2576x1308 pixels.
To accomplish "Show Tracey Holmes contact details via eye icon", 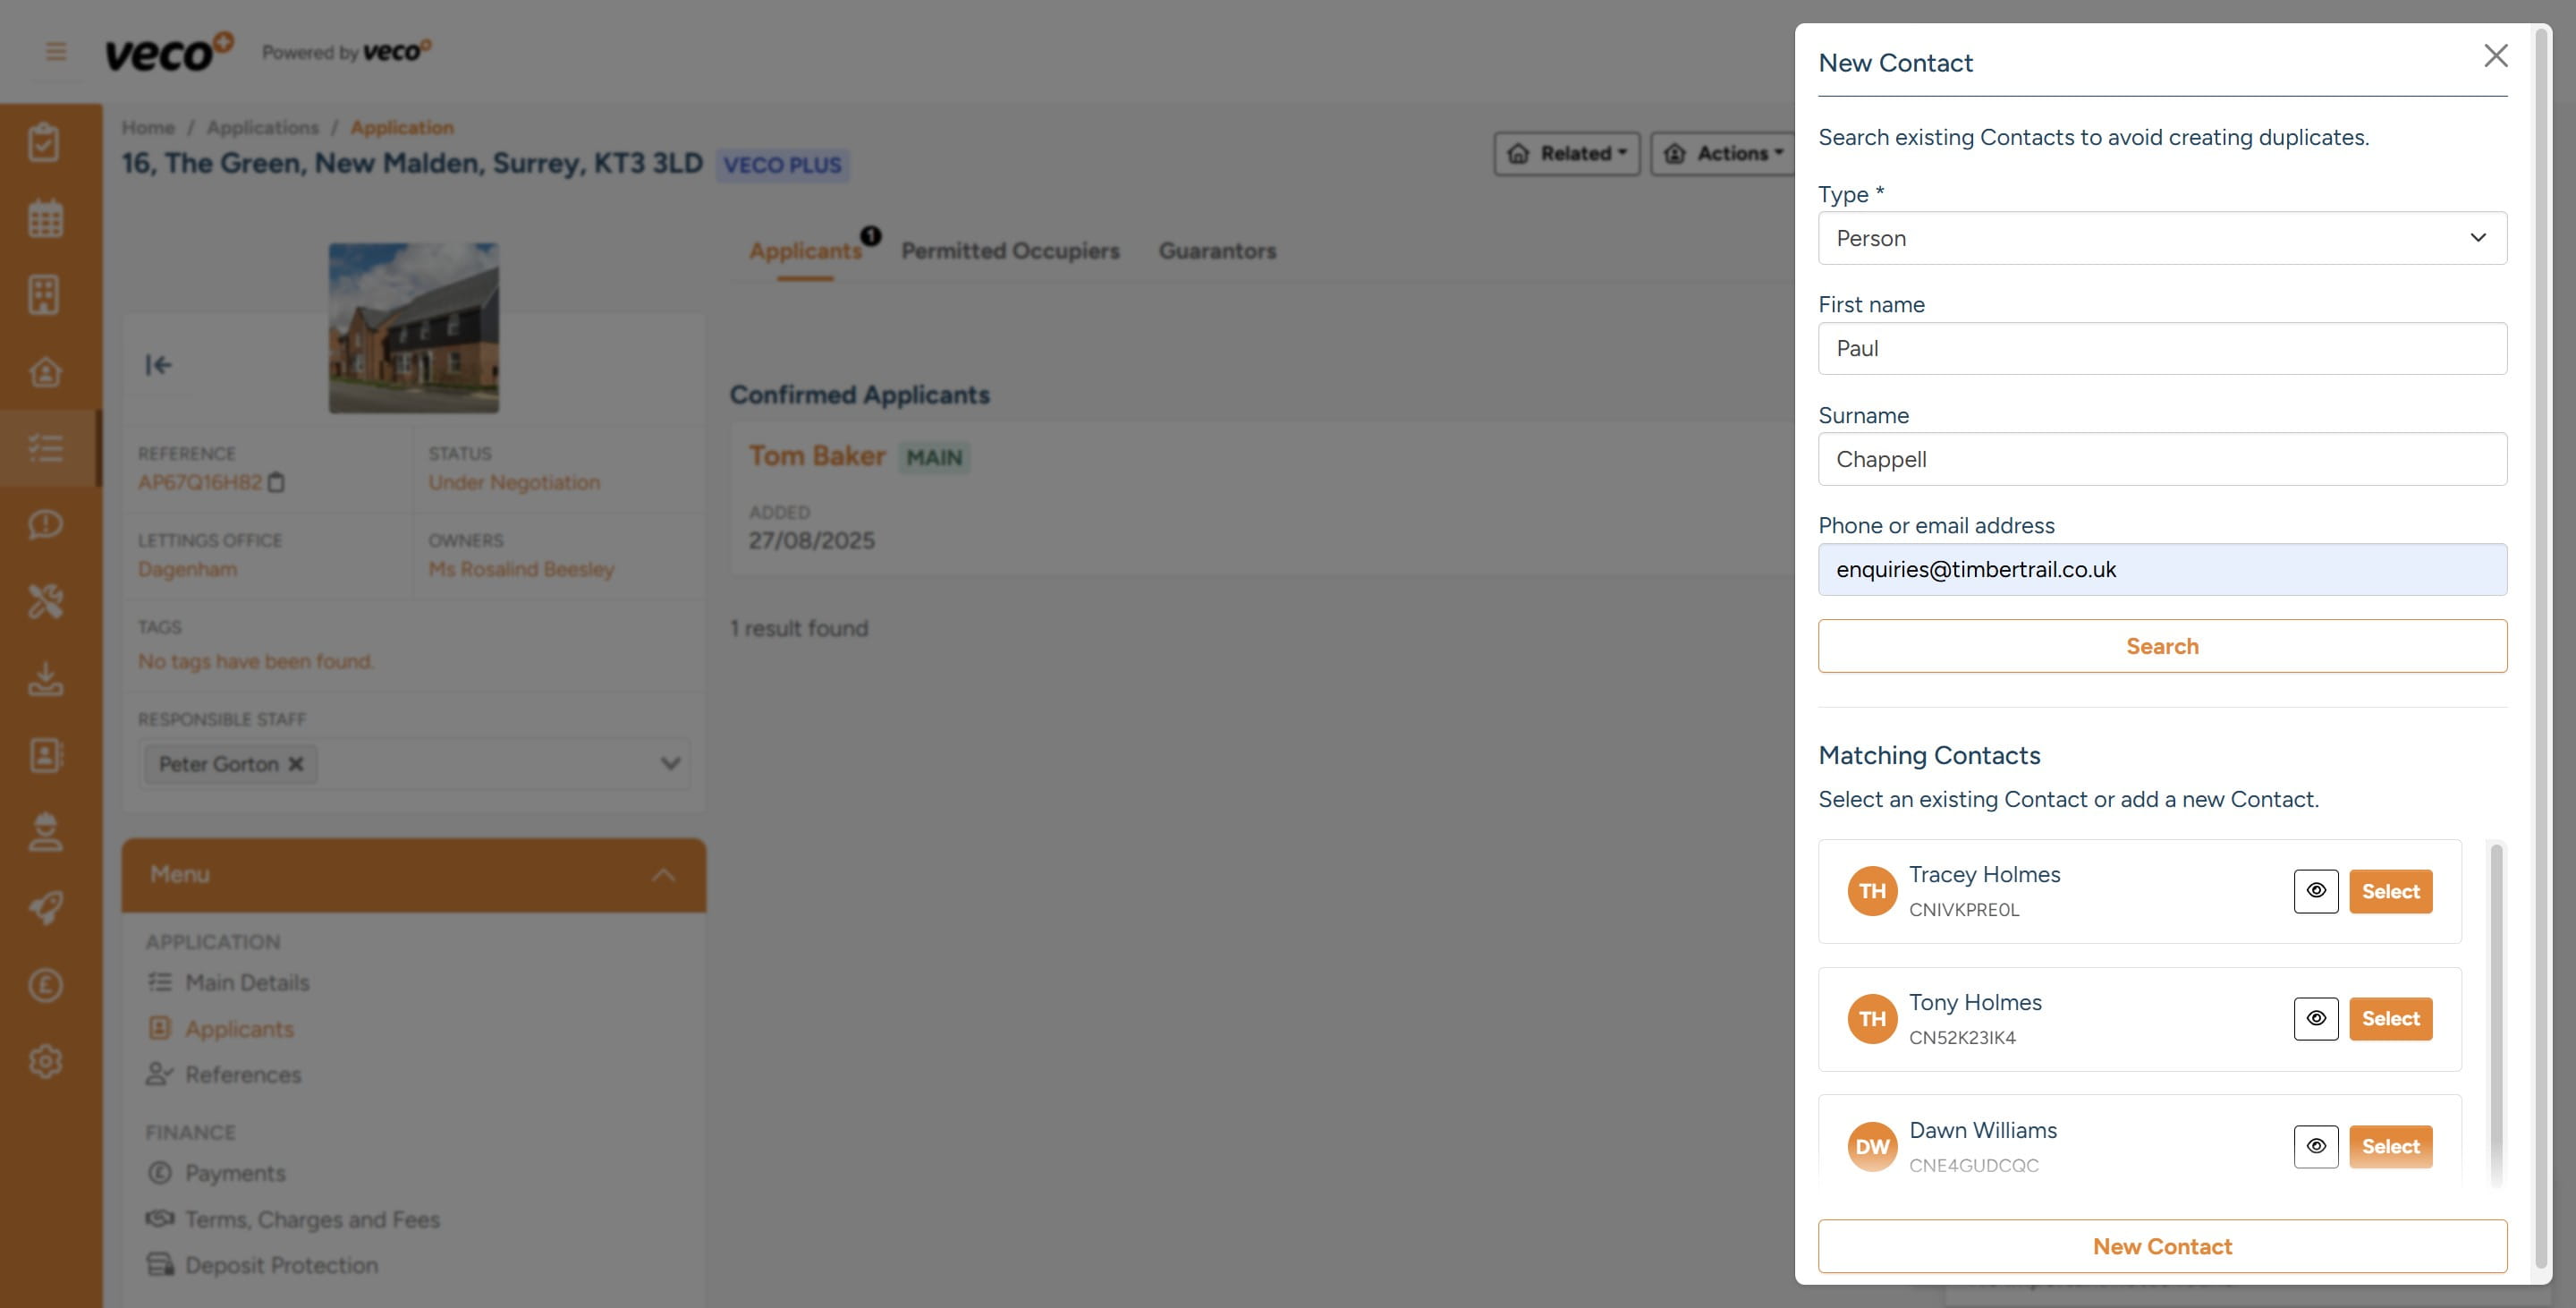I will (2316, 891).
